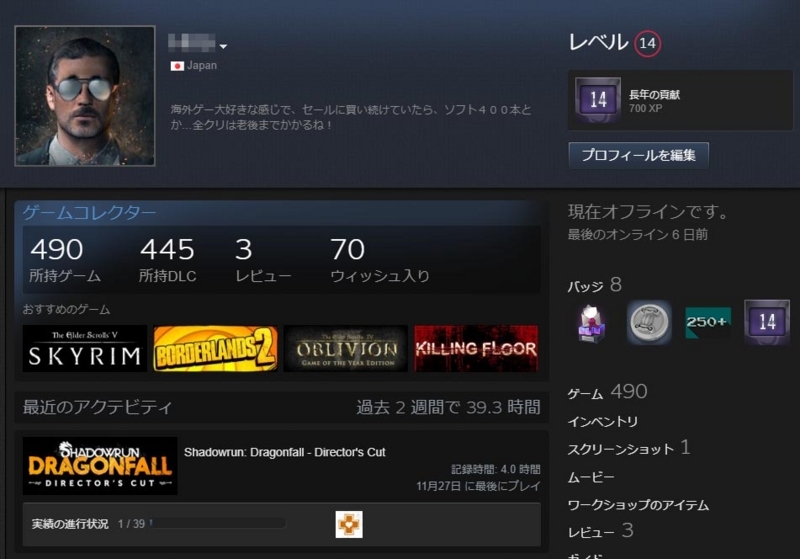Open the レビュー 3 sidebar link
Screen dimensions: 800x559
click(x=600, y=531)
